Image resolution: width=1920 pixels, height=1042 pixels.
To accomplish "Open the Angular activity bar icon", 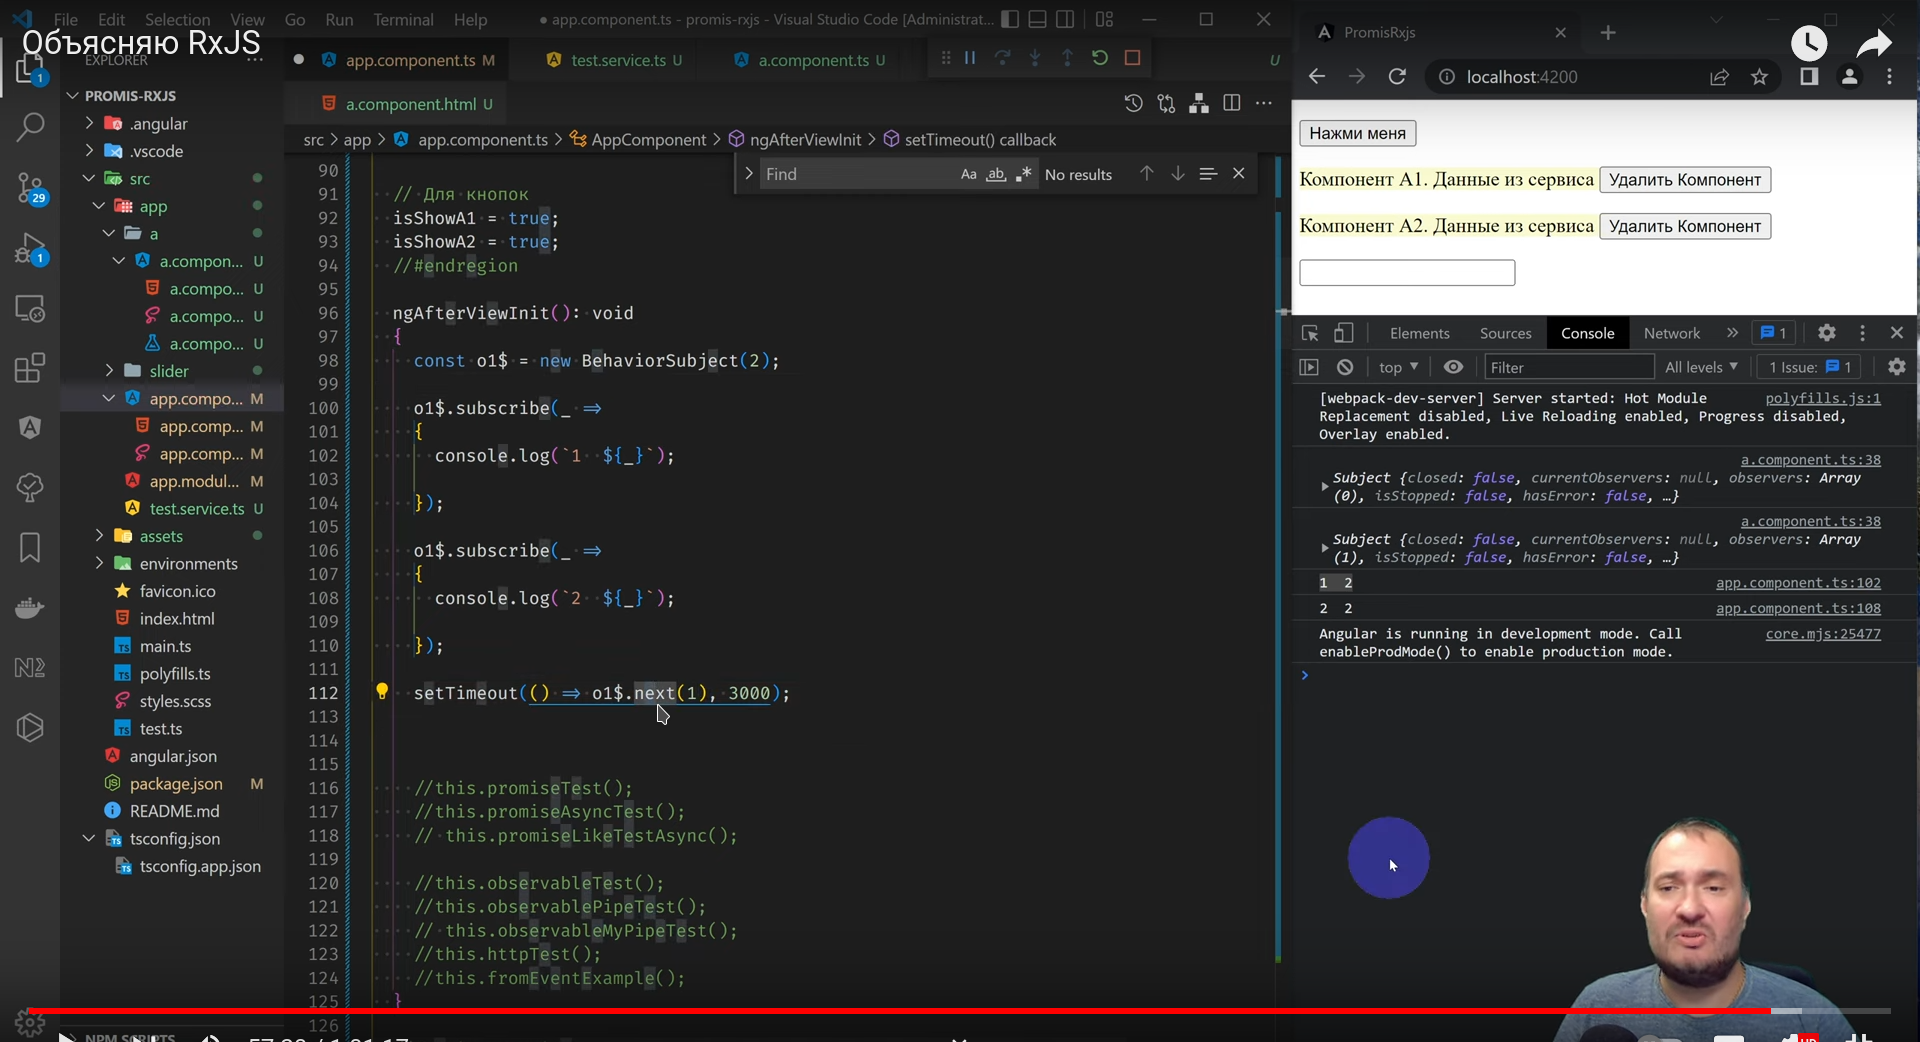I will 30,428.
